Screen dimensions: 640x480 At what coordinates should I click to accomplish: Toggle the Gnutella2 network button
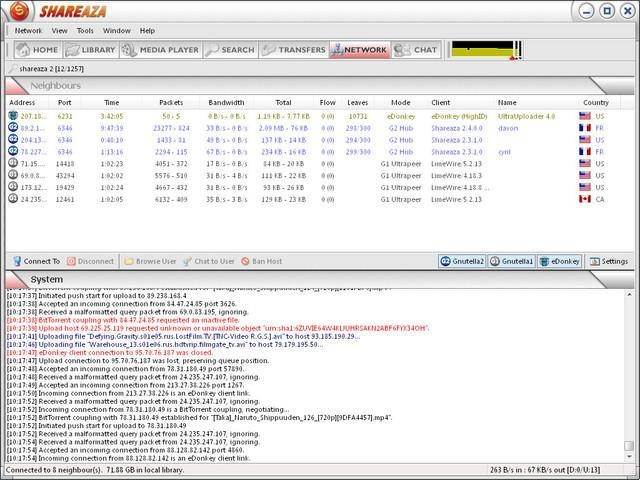click(x=462, y=261)
